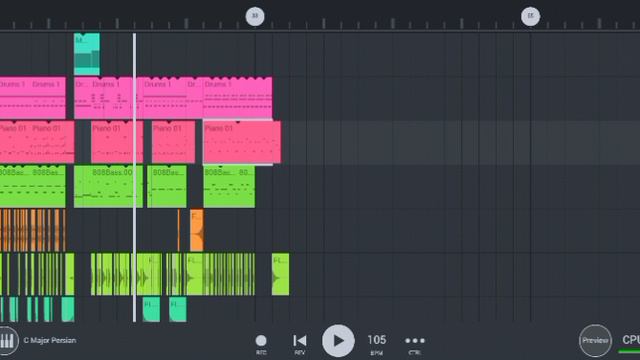Start playback with the Play button
This screenshot has width=640, height=360.
(338, 341)
